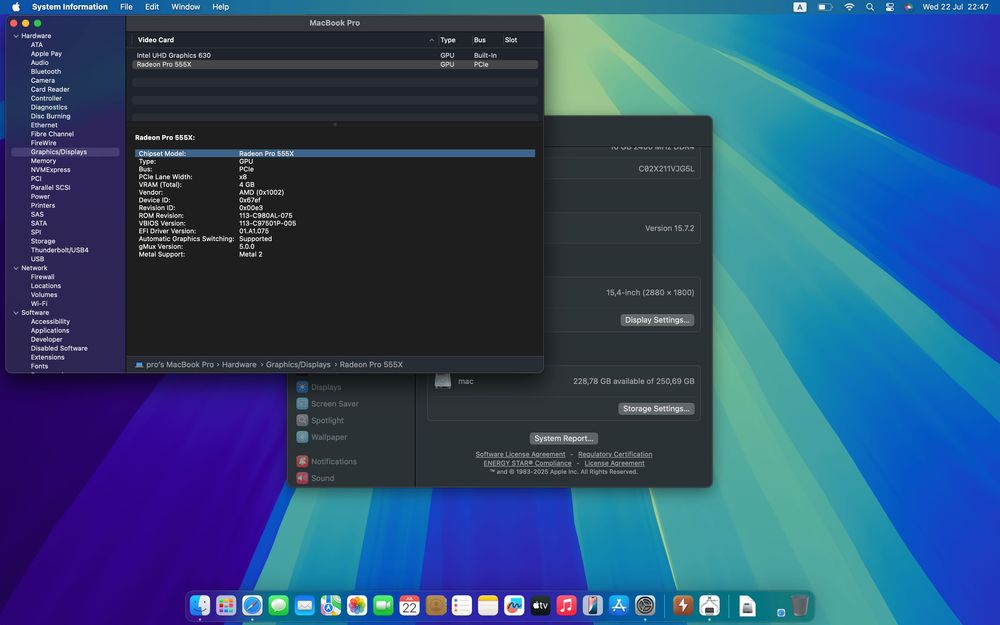Open Maps app in the Dock
The image size is (1000, 625).
tap(331, 605)
